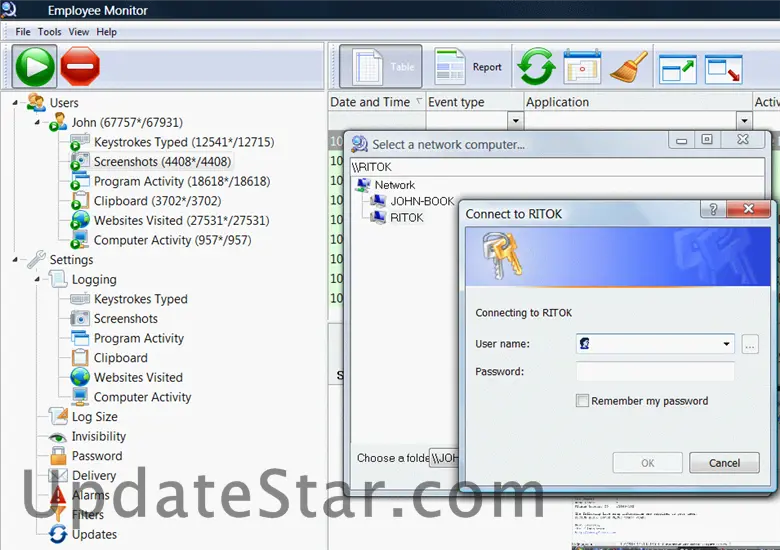780x550 pixels.
Task: Enable Remember my password checkbox
Action: 583,401
